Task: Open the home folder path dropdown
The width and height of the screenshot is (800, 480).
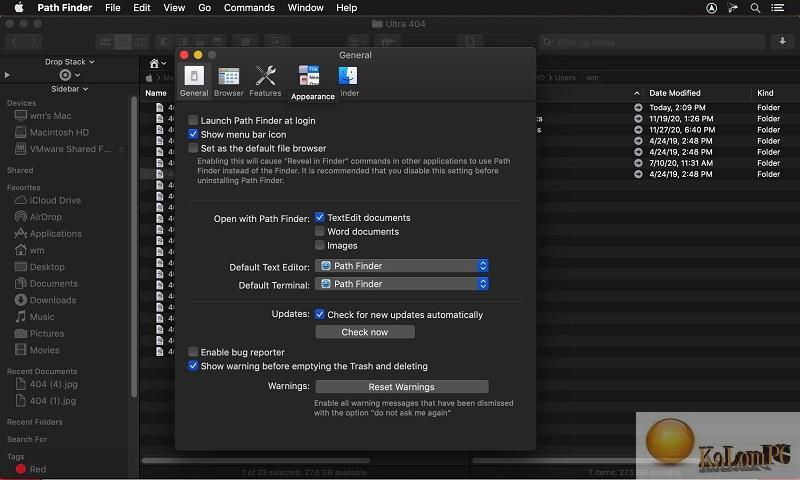Action: coord(158,63)
